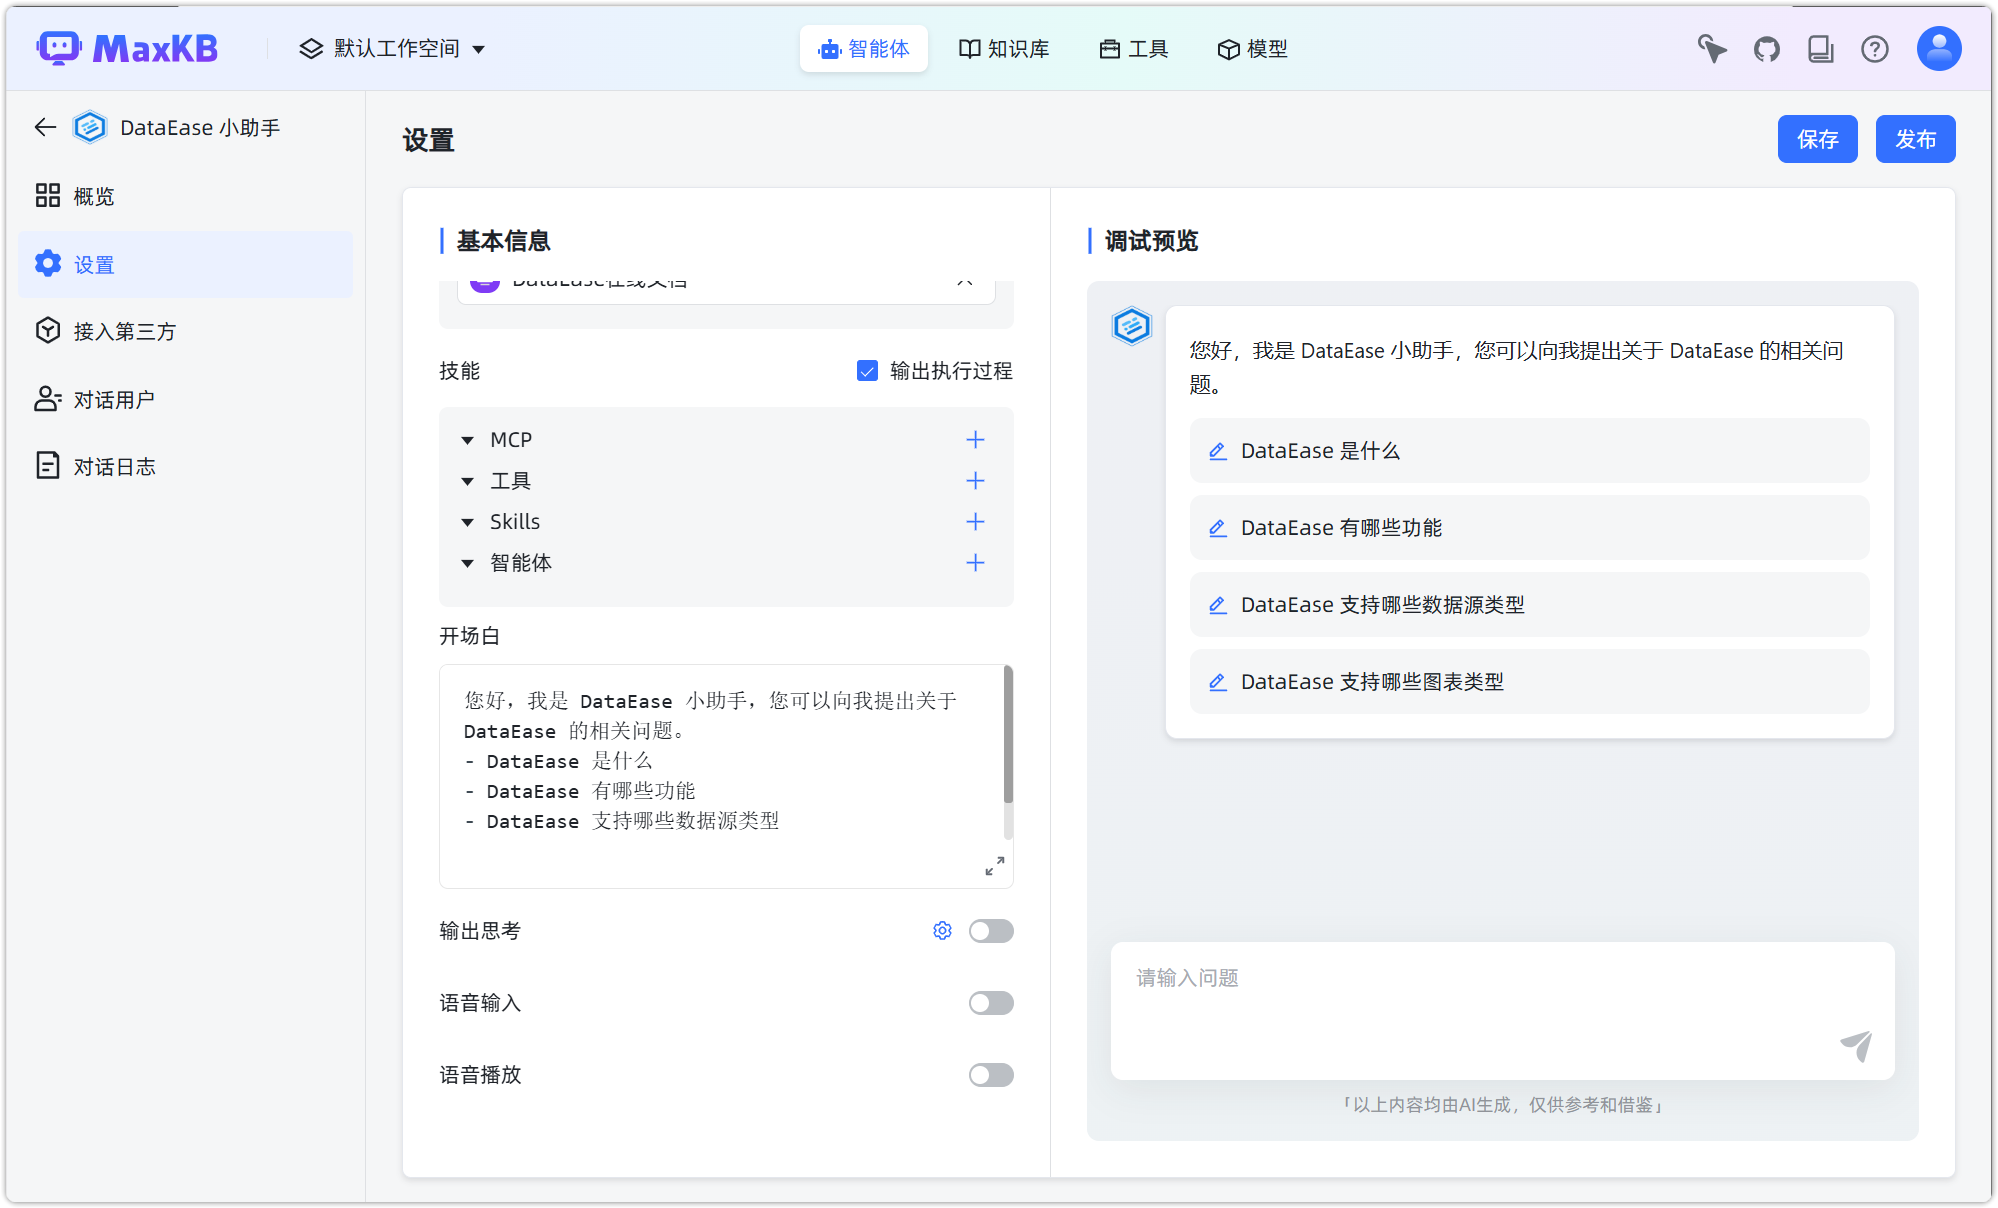This screenshot has width=1998, height=1208.
Task: Add a Skill with its plus icon
Action: coord(975,522)
